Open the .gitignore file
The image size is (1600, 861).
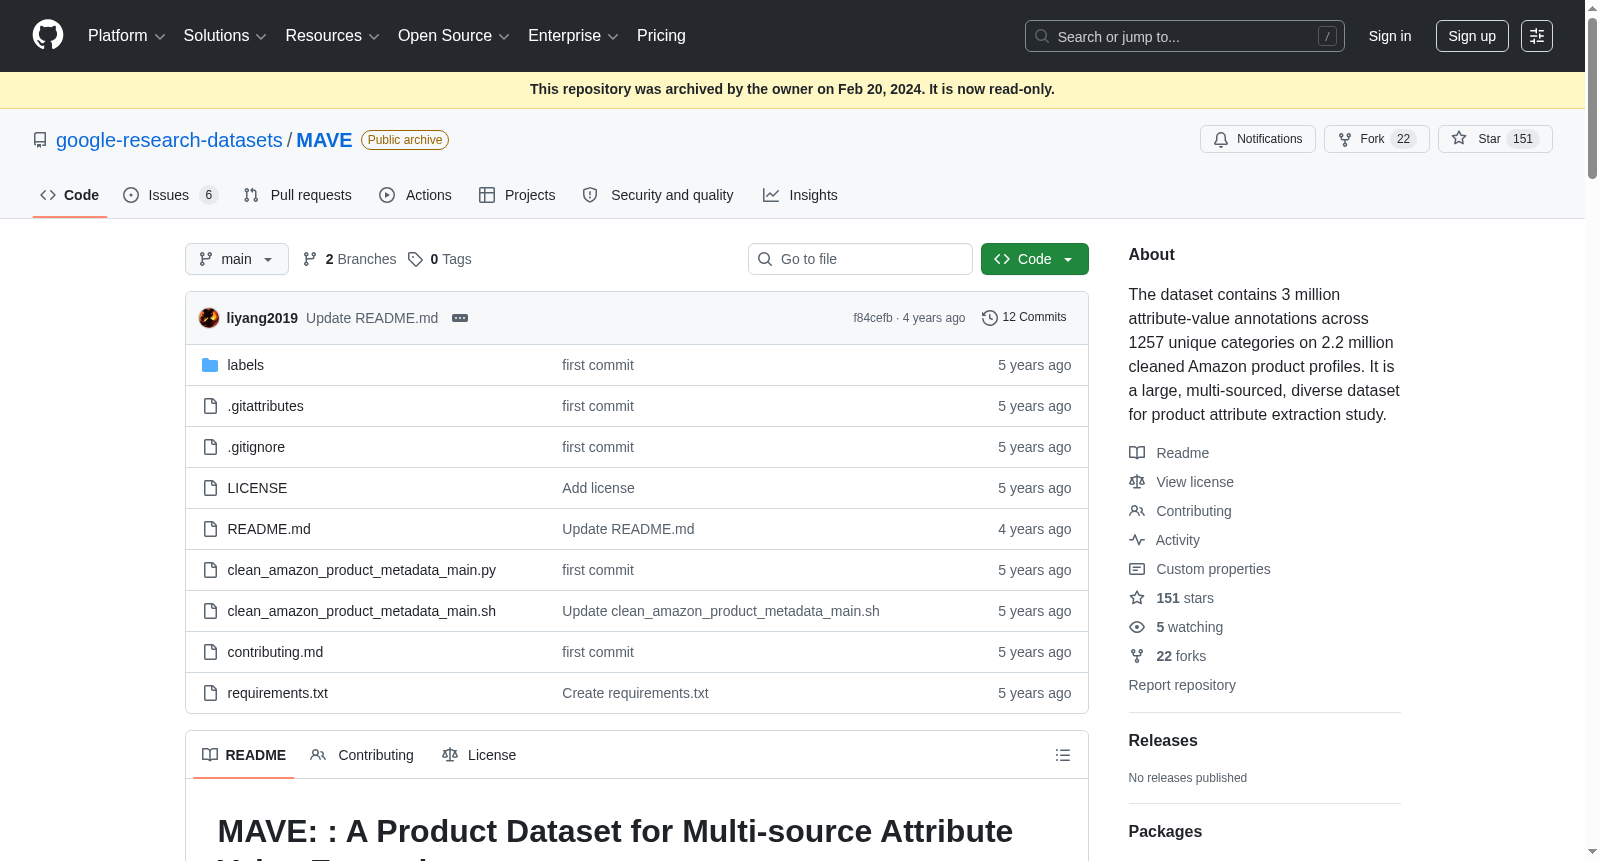256,447
